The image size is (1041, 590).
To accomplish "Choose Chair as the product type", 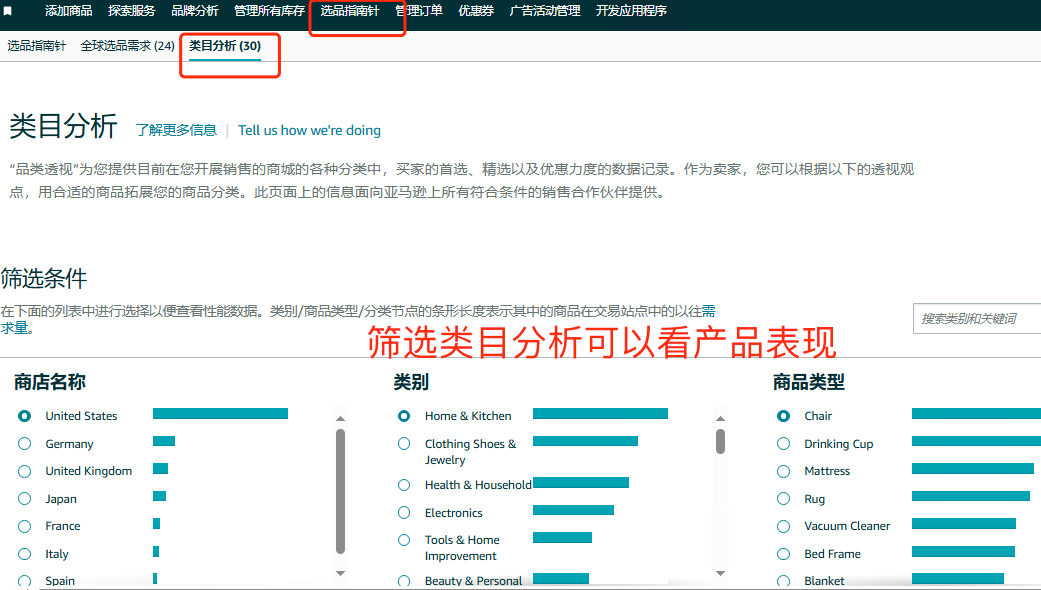I will 783,416.
